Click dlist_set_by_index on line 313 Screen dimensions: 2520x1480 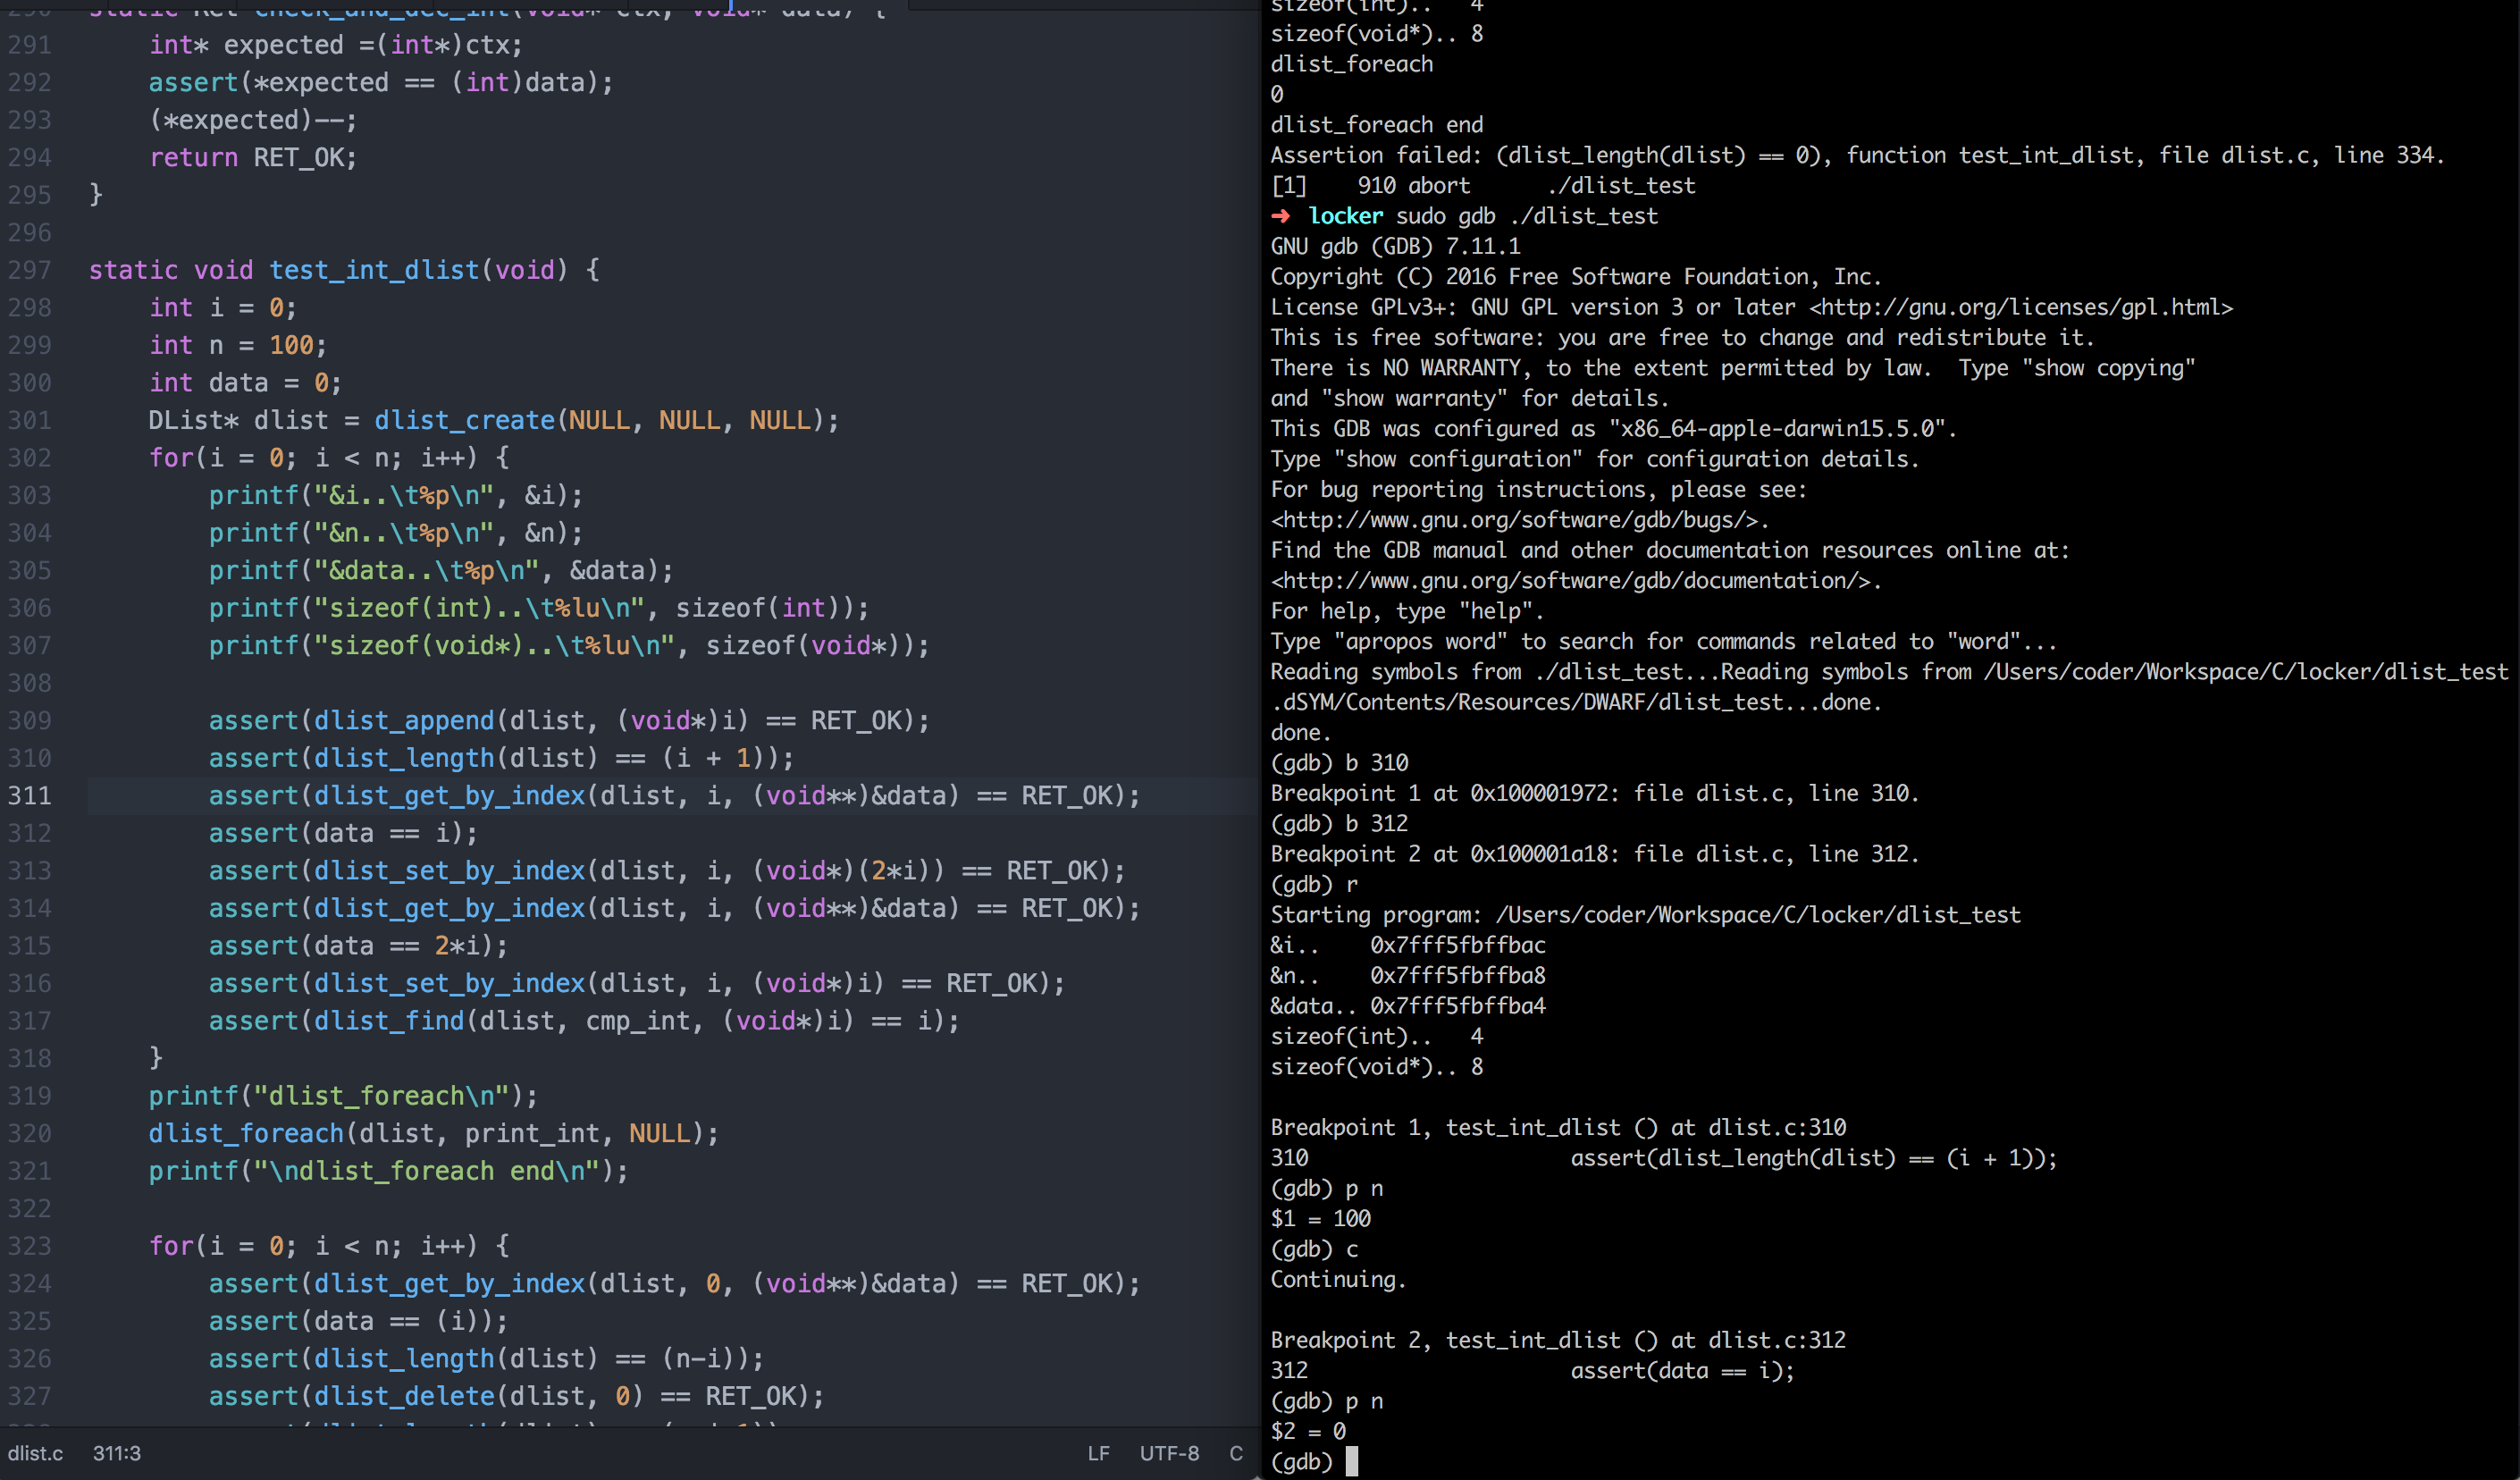pos(450,871)
